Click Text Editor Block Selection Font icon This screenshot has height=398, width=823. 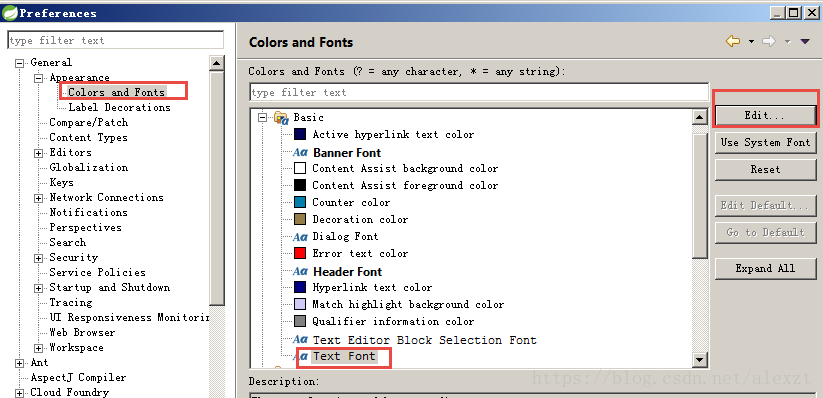point(300,340)
